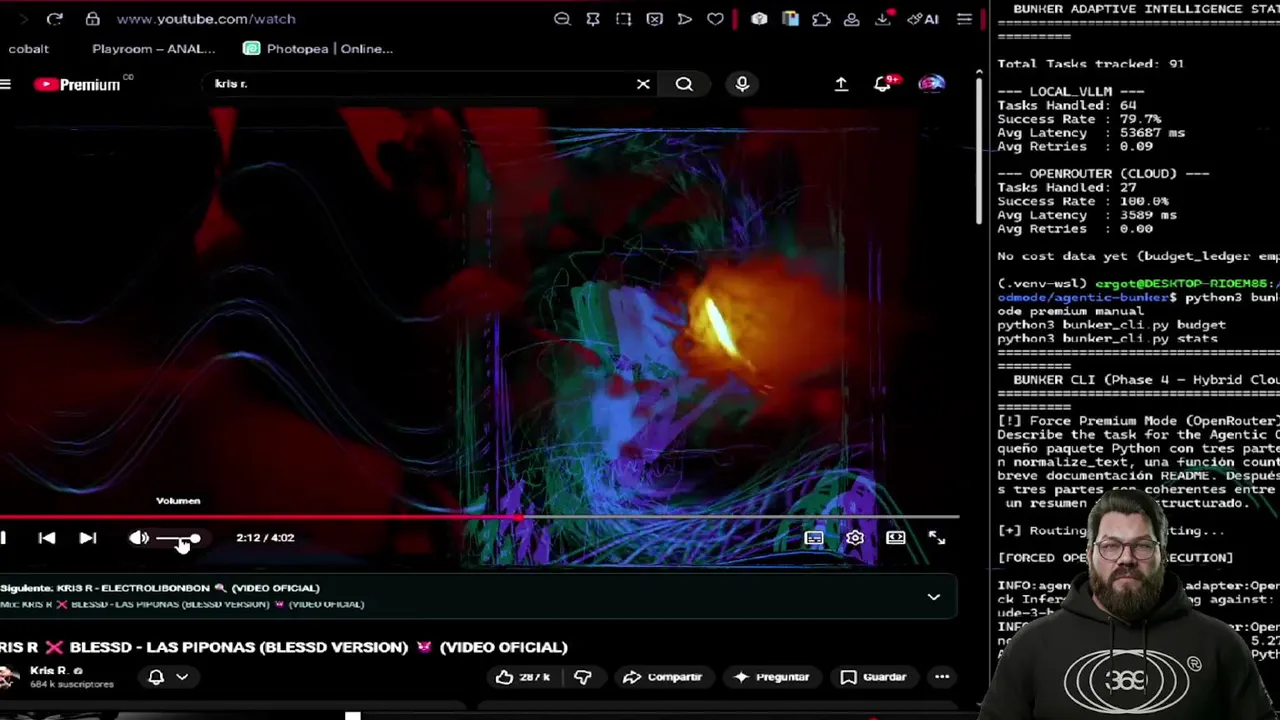Open the YouTube account avatar
The height and width of the screenshot is (720, 1280).
click(931, 84)
